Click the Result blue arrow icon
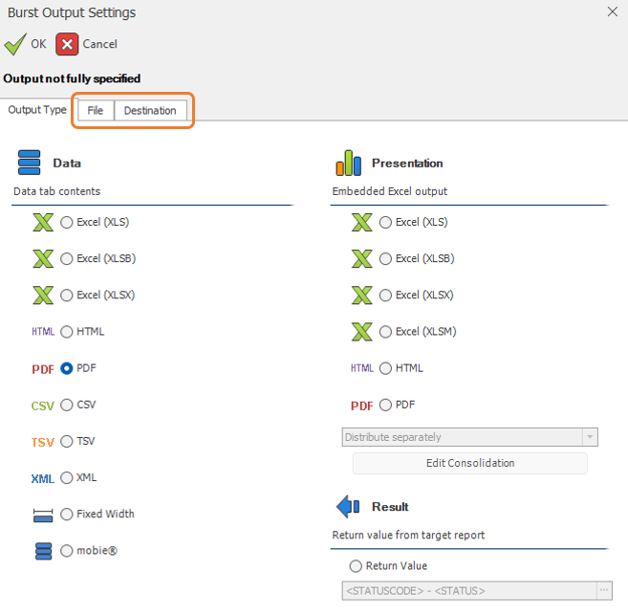Viewport: 628px width, 615px height. pyautogui.click(x=348, y=506)
